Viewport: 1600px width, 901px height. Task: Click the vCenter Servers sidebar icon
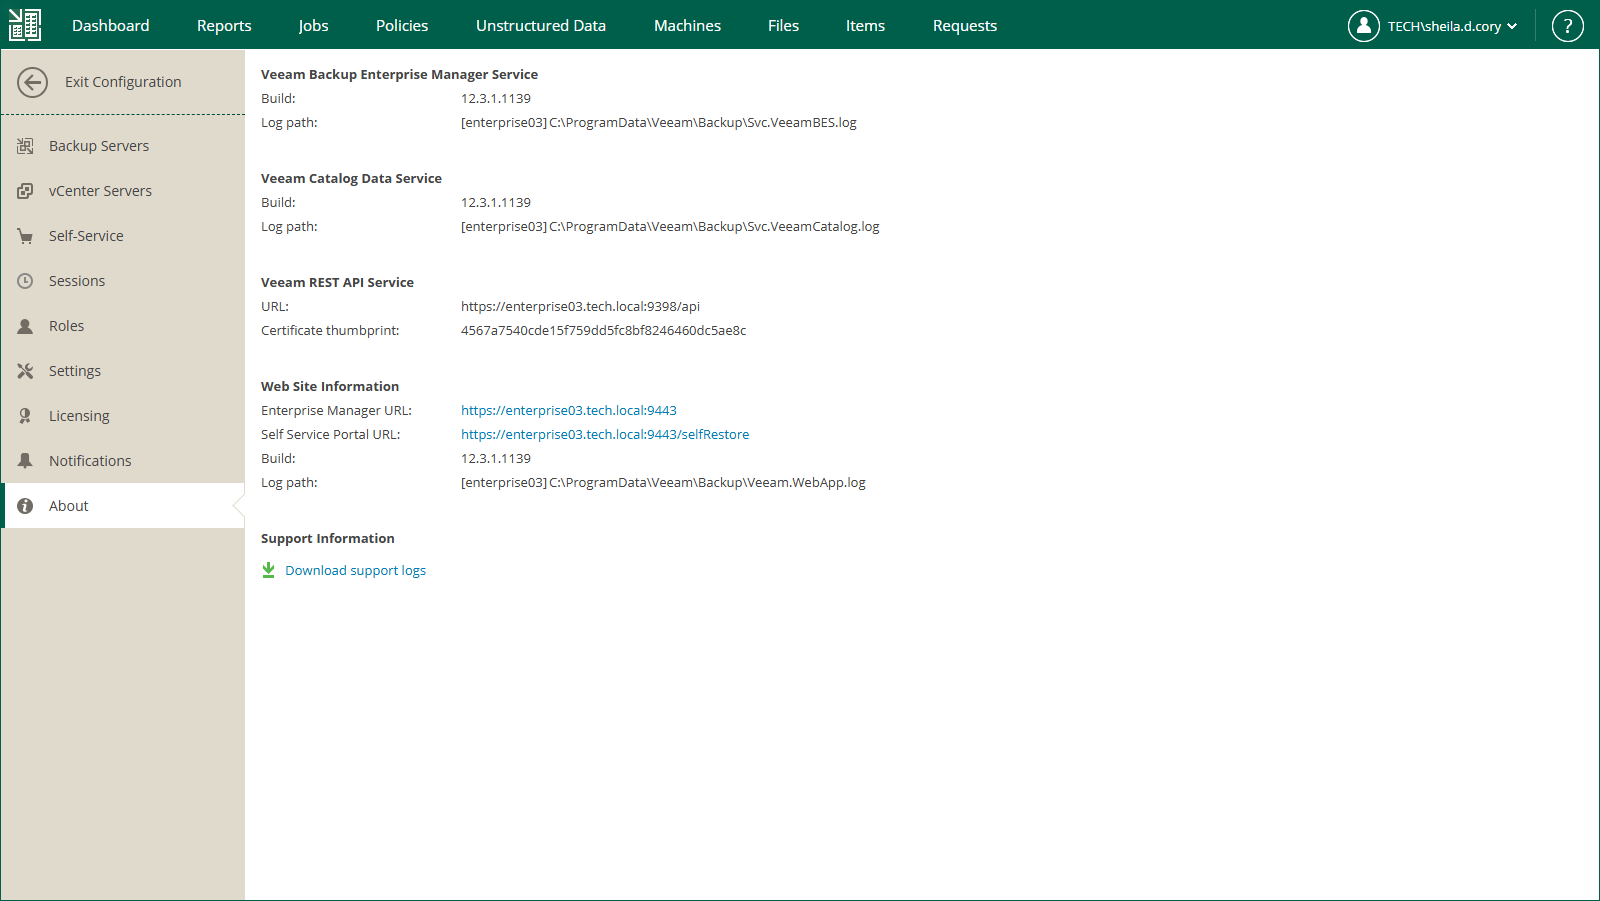[x=25, y=191]
